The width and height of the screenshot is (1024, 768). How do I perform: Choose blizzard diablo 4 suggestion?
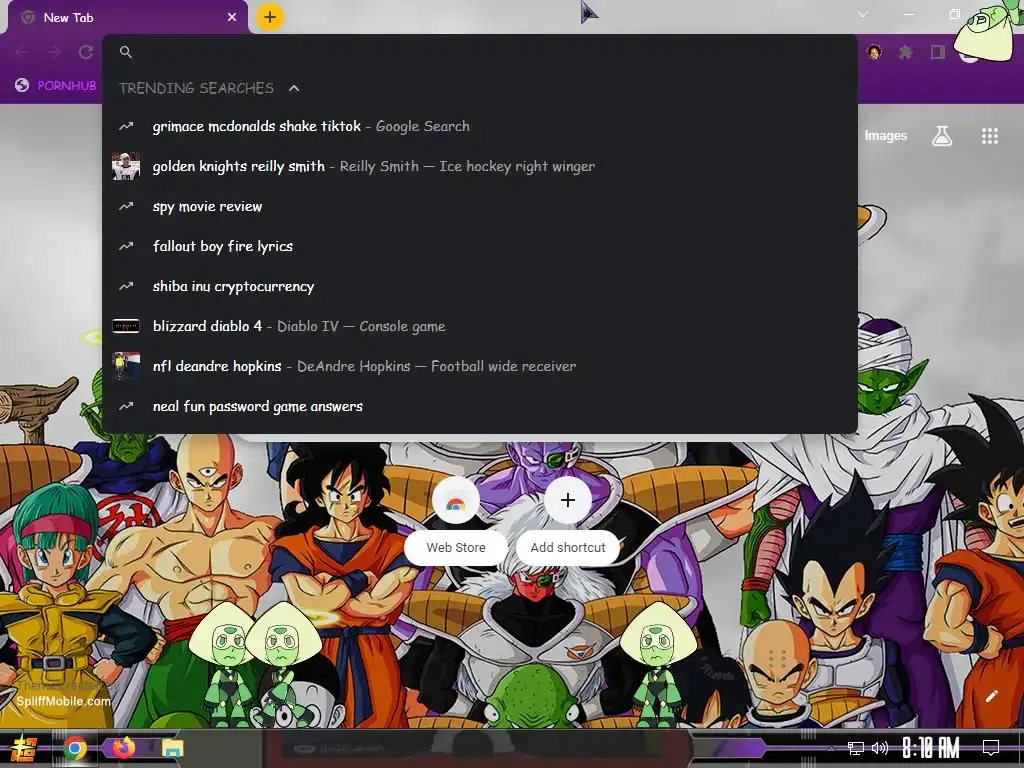[480, 326]
